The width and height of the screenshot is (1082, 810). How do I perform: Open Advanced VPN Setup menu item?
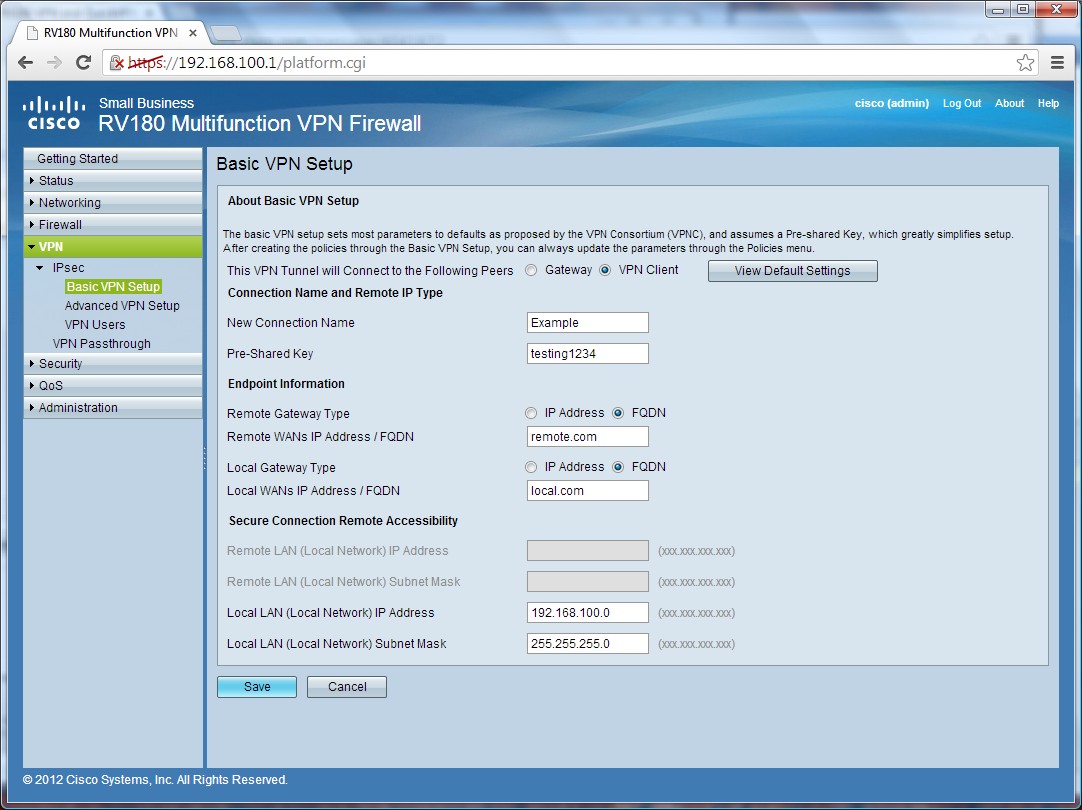click(122, 306)
